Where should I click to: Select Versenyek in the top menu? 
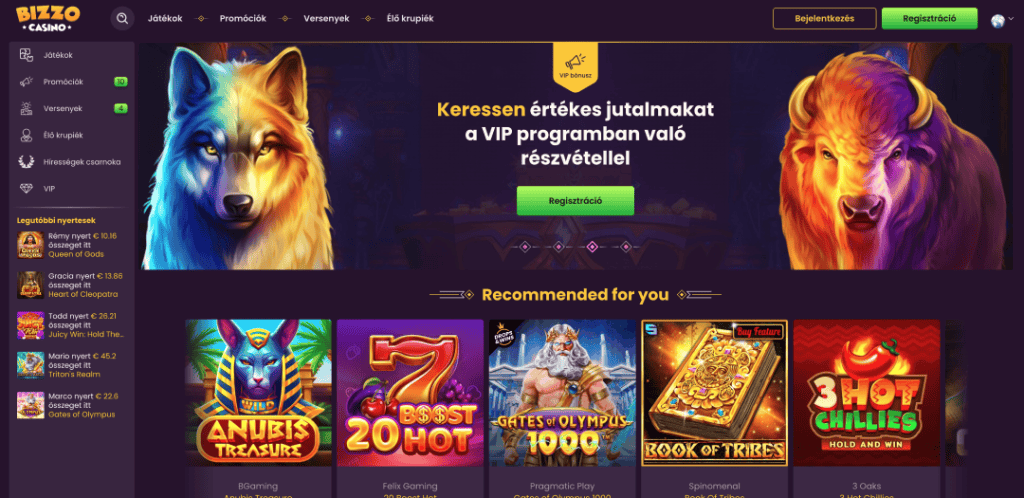point(324,18)
